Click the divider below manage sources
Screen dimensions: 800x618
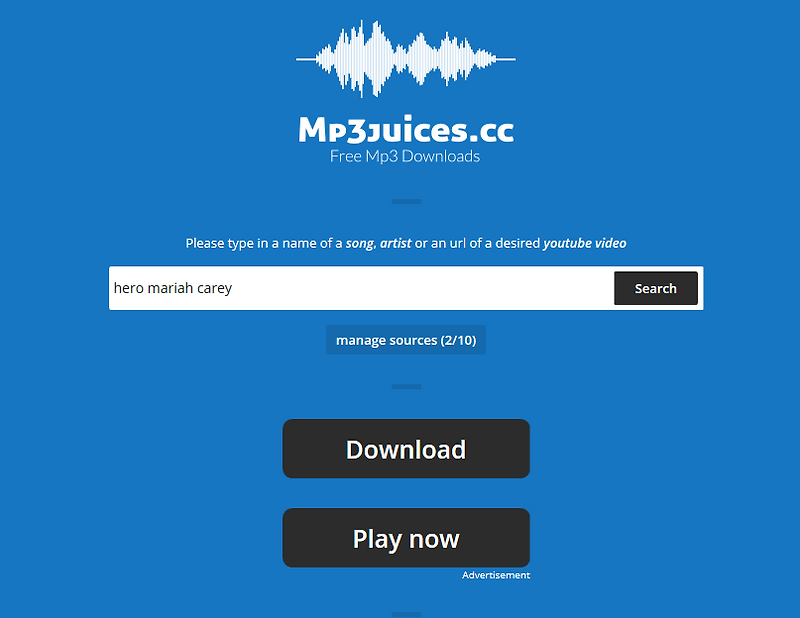pyautogui.click(x=406, y=387)
